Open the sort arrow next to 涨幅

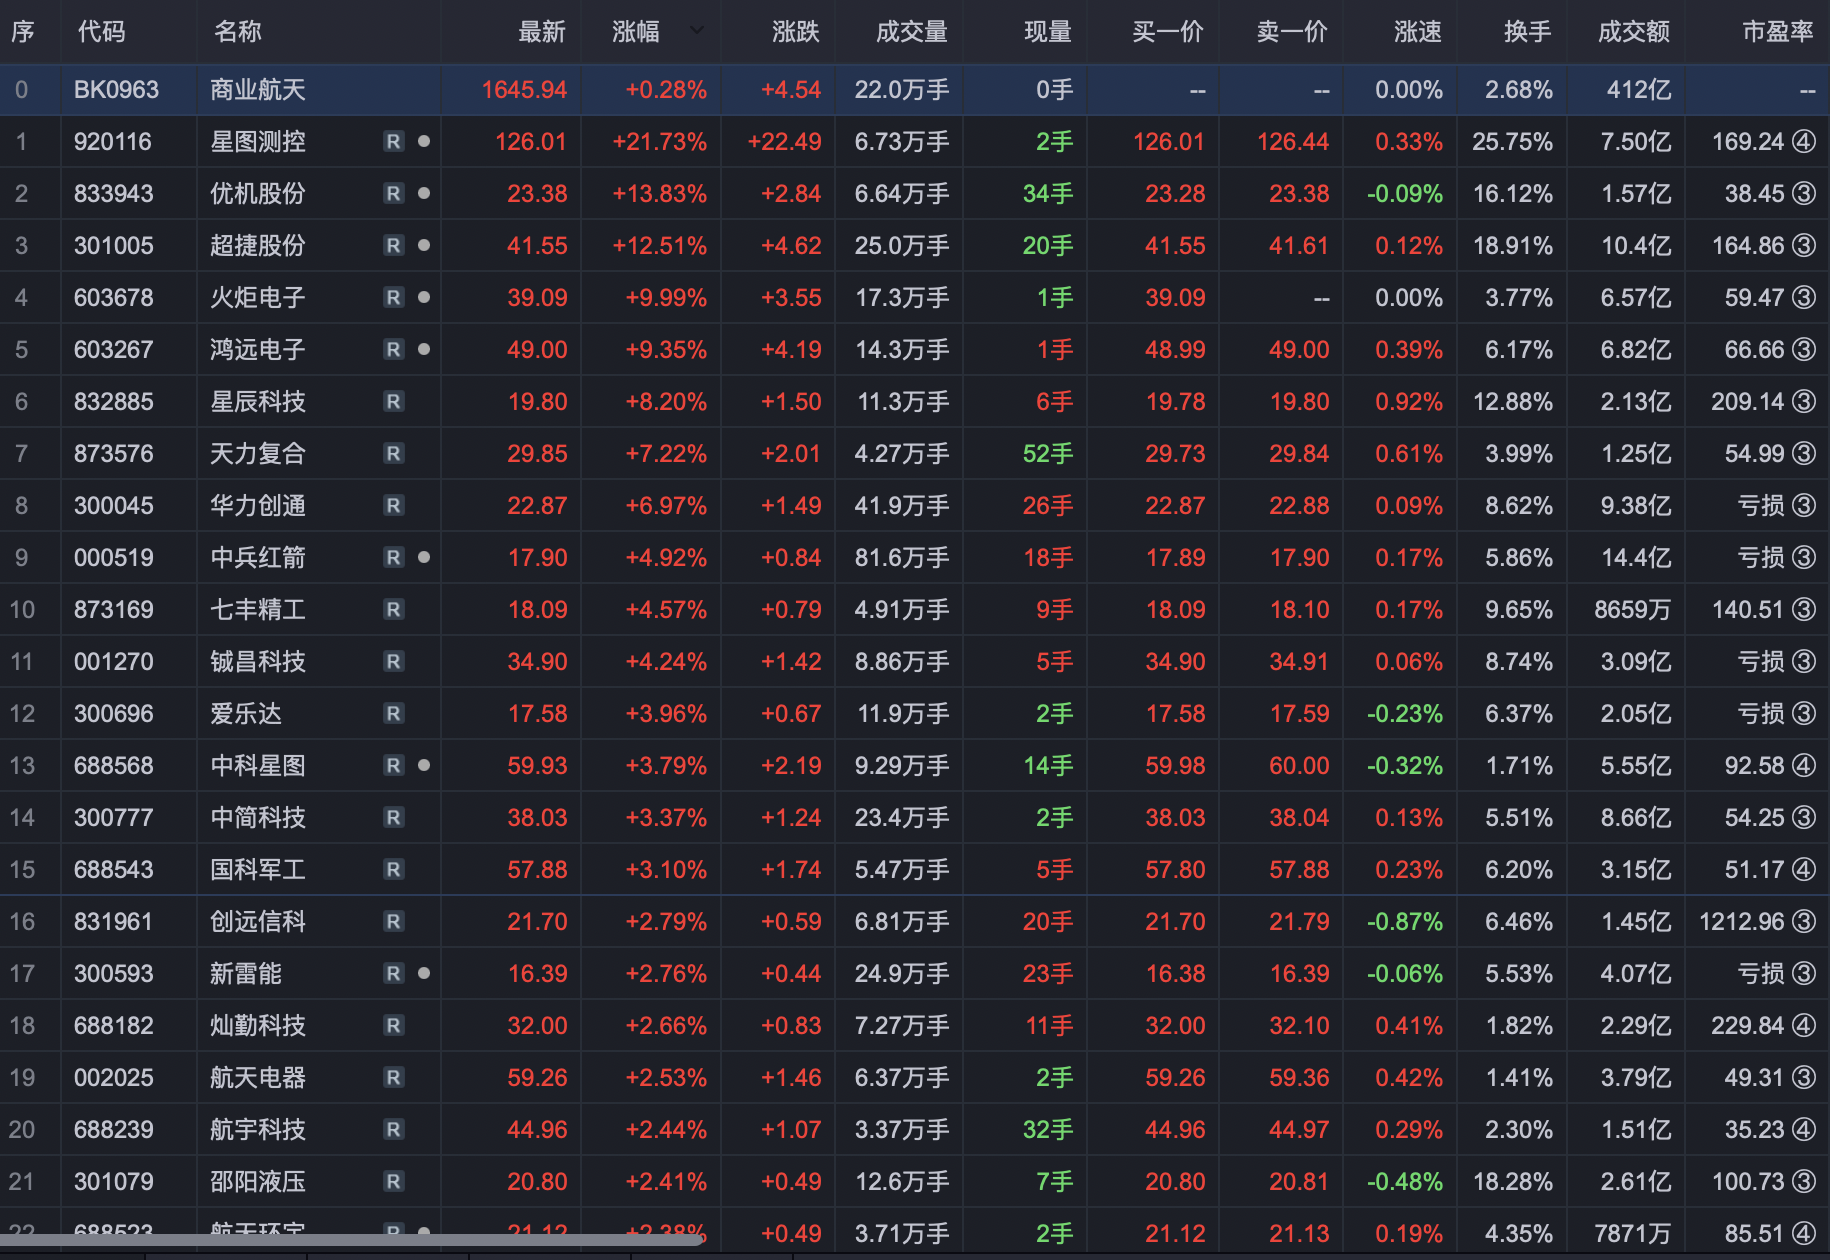(x=697, y=32)
